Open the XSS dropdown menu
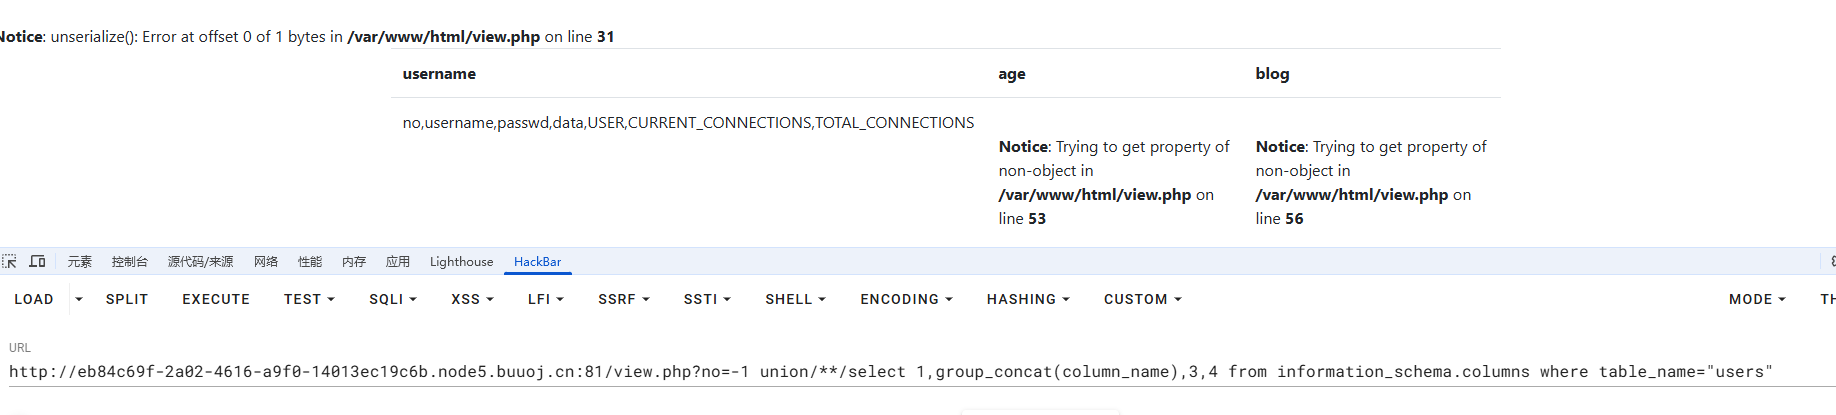Screen dimensions: 1836x415 tap(472, 299)
